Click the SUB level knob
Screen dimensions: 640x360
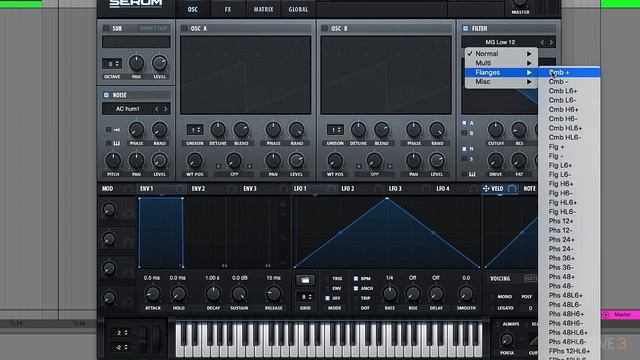click(x=160, y=63)
